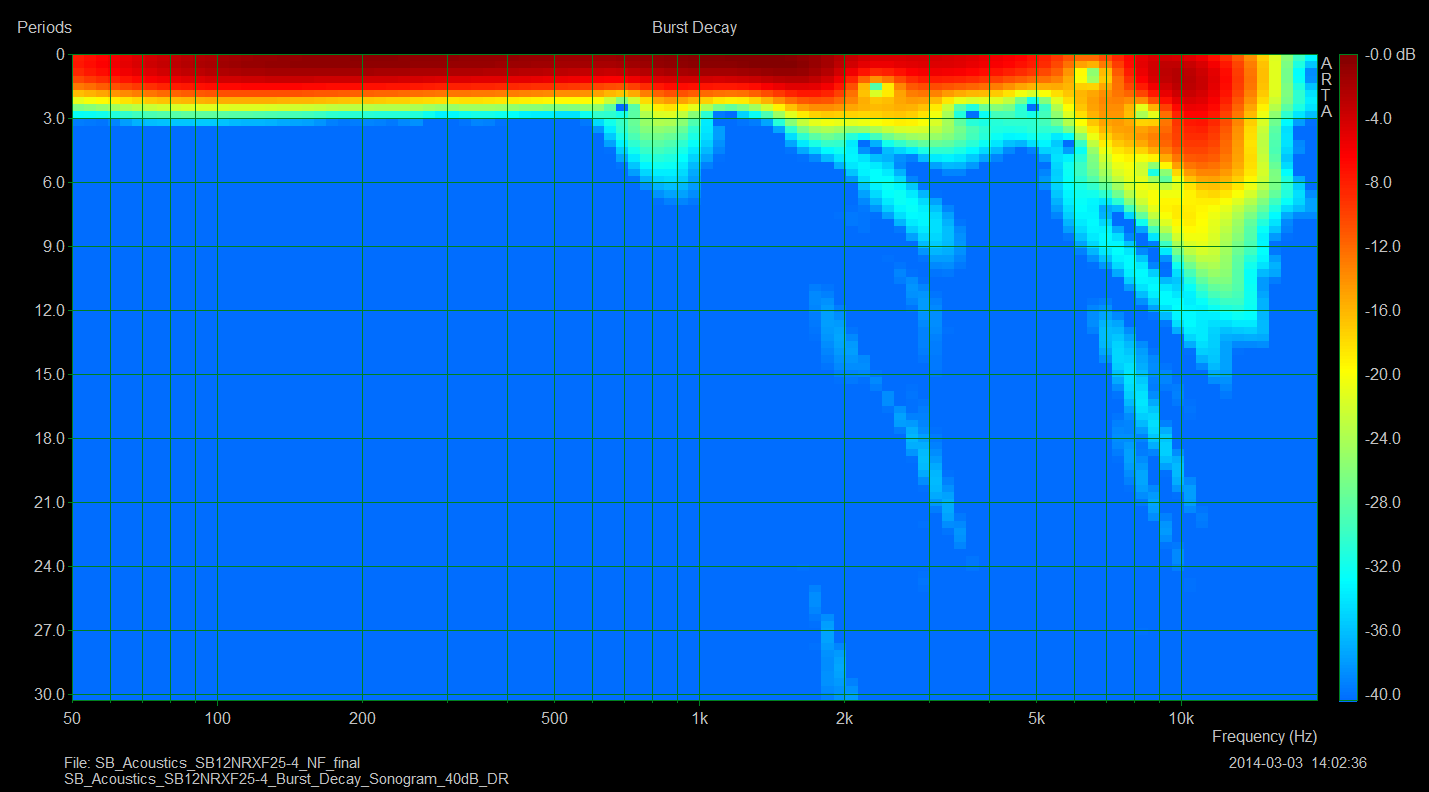Select the 2k frequency tick label
This screenshot has width=1429, height=792.
pyautogui.click(x=844, y=718)
